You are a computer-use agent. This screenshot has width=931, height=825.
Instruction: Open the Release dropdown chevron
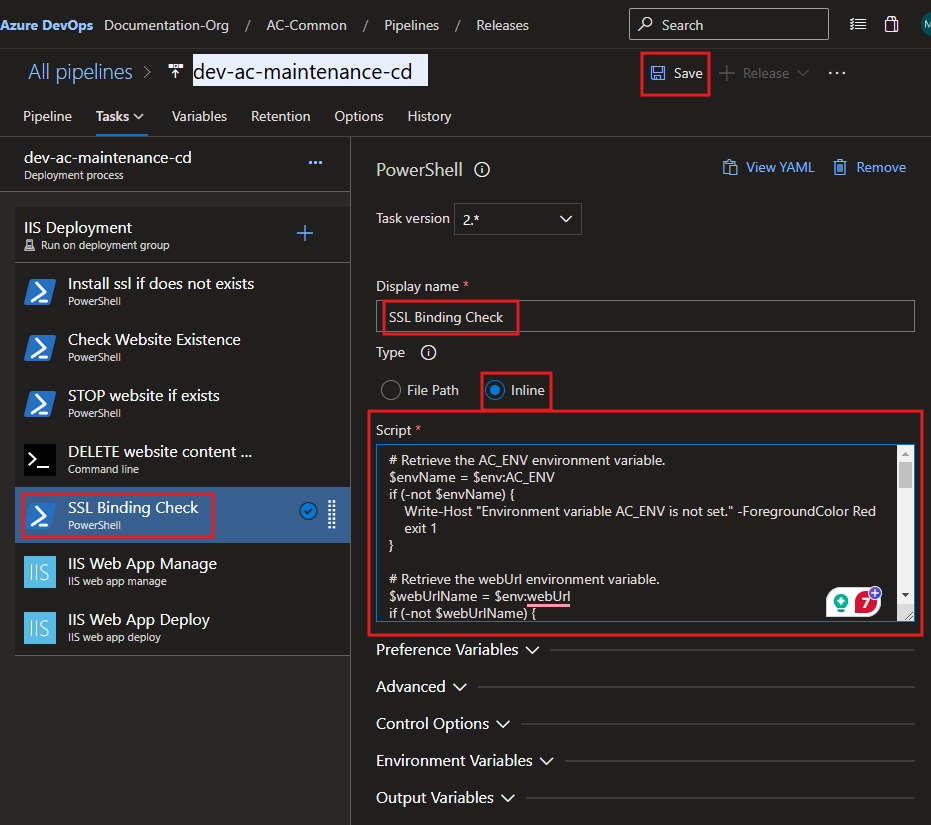[803, 73]
